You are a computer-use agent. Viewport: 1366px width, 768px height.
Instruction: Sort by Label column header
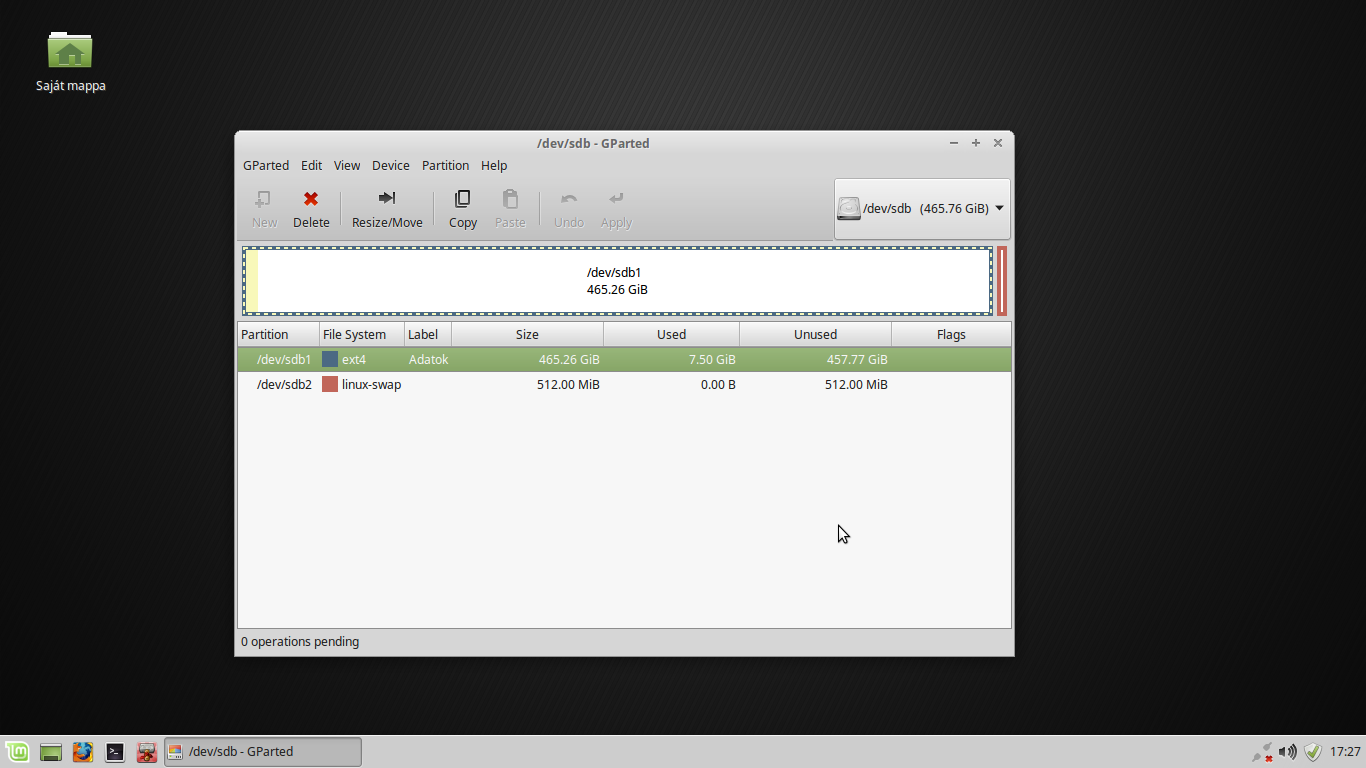tap(428, 334)
